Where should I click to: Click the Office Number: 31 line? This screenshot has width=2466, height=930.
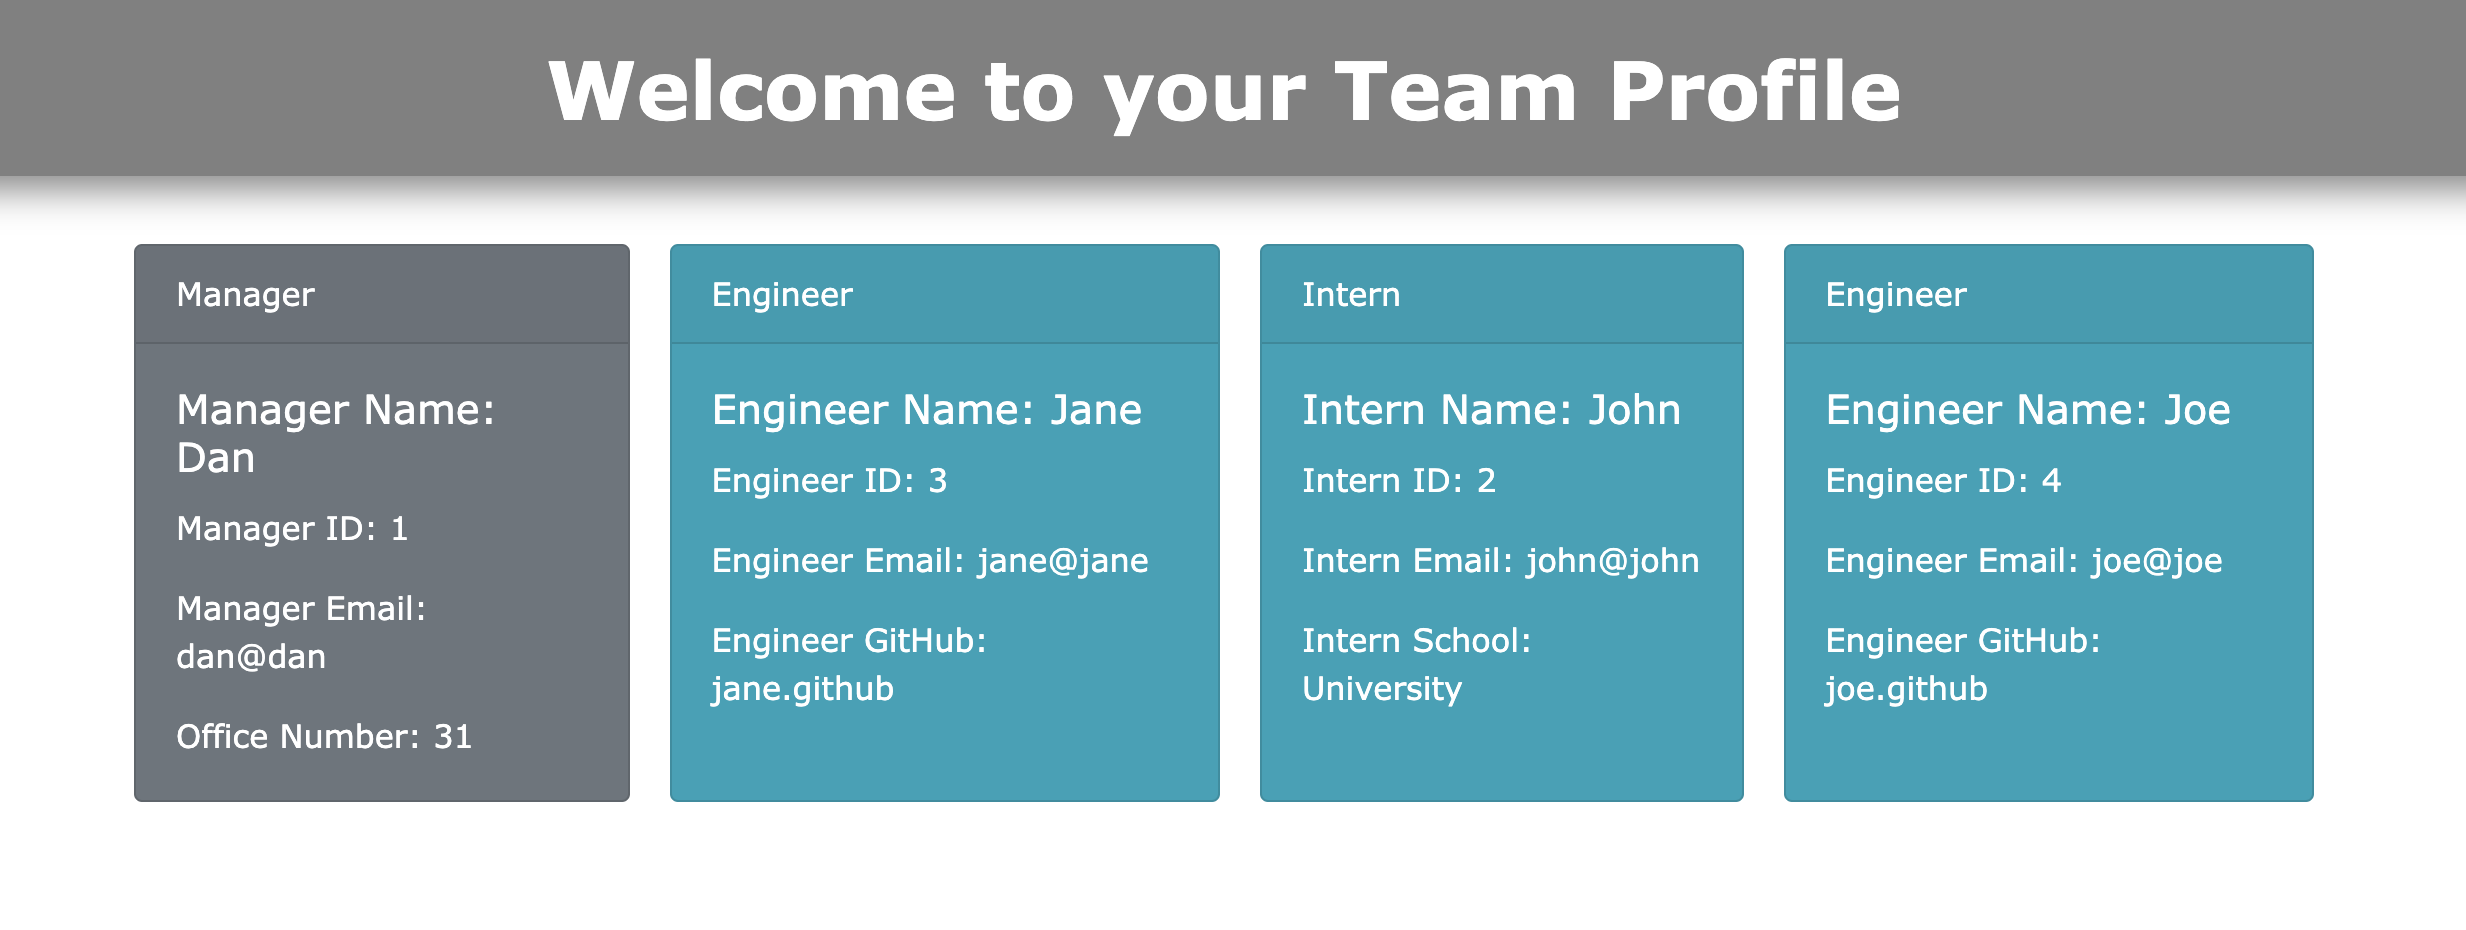pos(324,737)
